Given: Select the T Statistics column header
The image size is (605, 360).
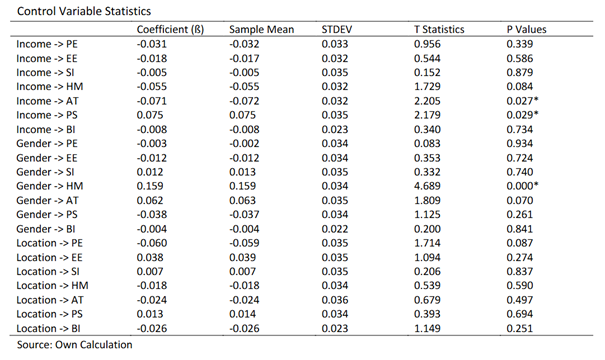Looking at the screenshot, I should coord(439,30).
